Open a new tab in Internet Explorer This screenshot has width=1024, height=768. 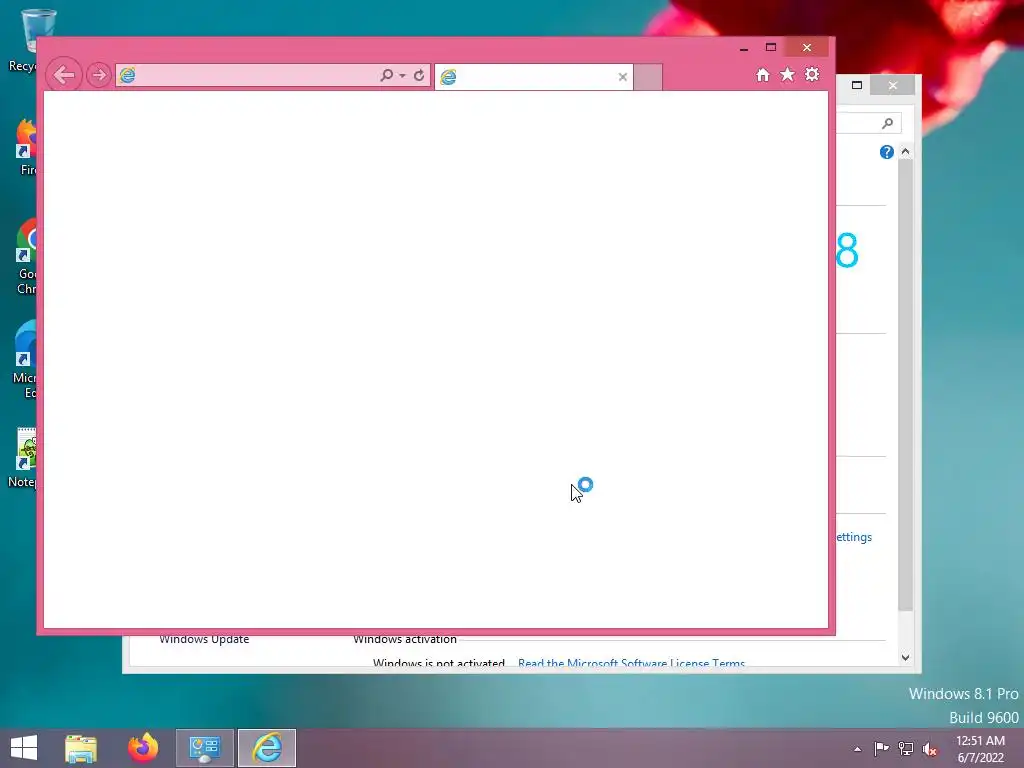(648, 77)
